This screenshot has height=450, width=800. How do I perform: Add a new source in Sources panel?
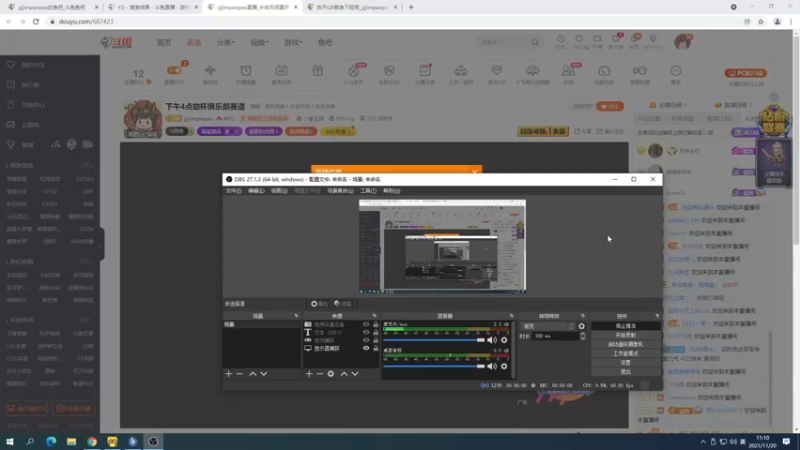coord(309,374)
